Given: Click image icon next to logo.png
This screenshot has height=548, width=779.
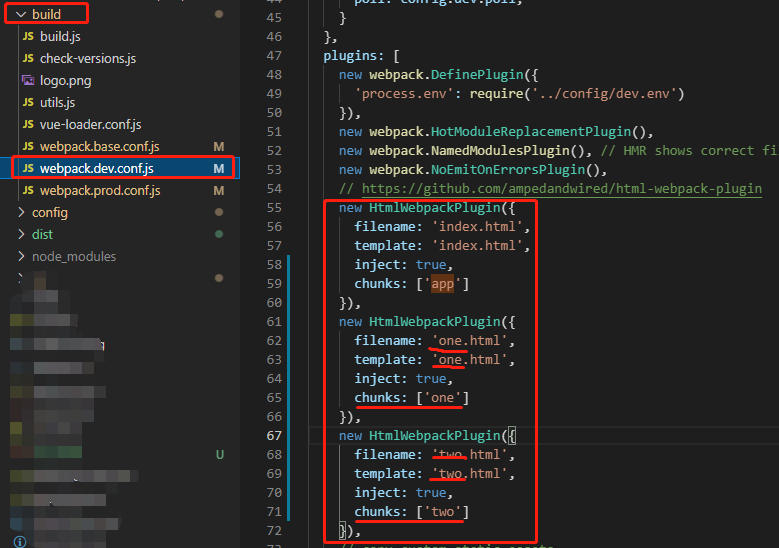Looking at the screenshot, I should (28, 80).
